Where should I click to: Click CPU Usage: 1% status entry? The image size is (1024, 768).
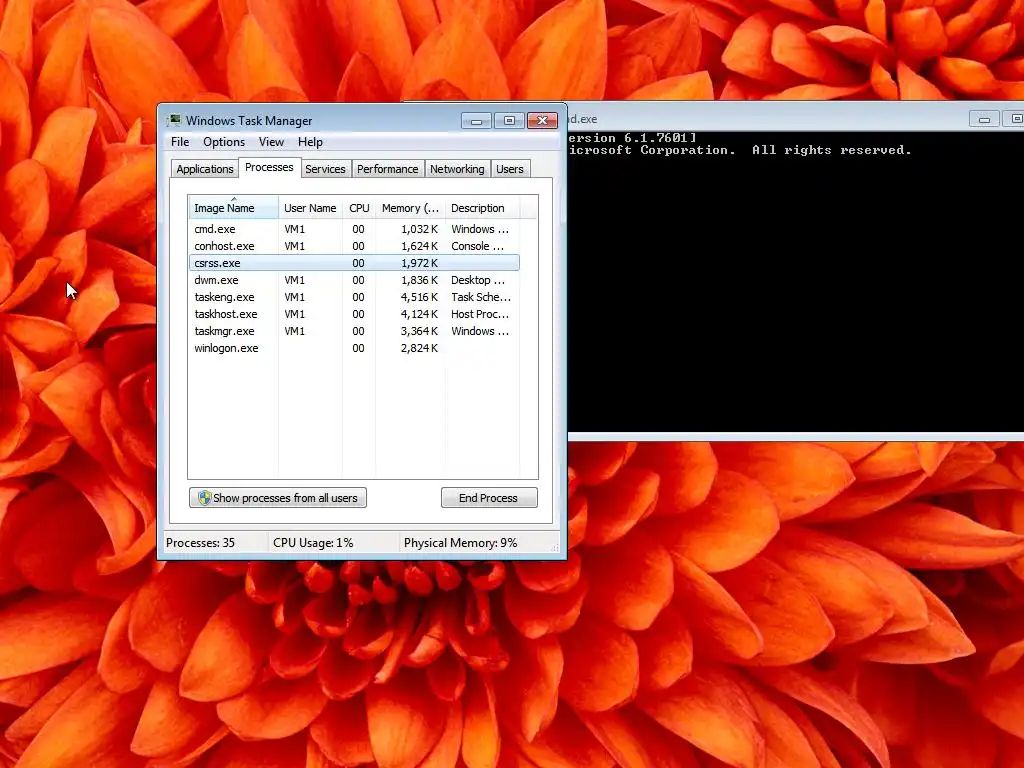tap(313, 543)
